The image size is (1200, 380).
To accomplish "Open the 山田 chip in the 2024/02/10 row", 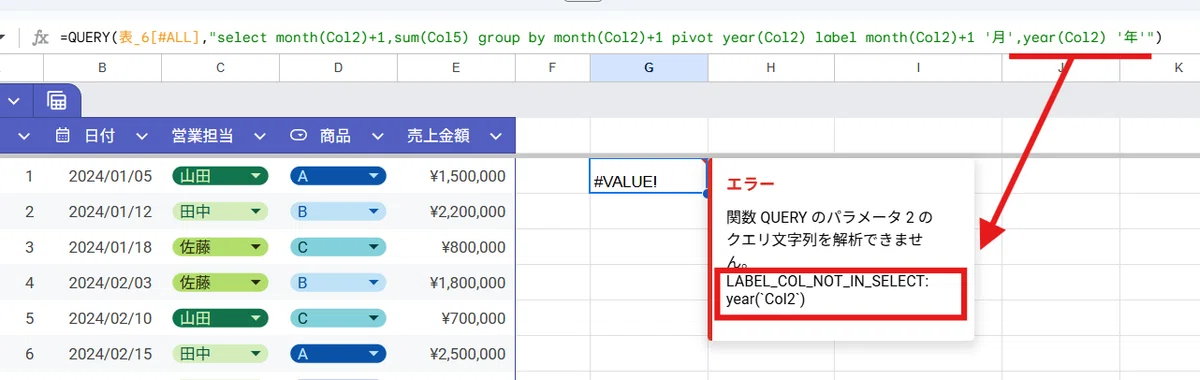I will click(x=220, y=318).
